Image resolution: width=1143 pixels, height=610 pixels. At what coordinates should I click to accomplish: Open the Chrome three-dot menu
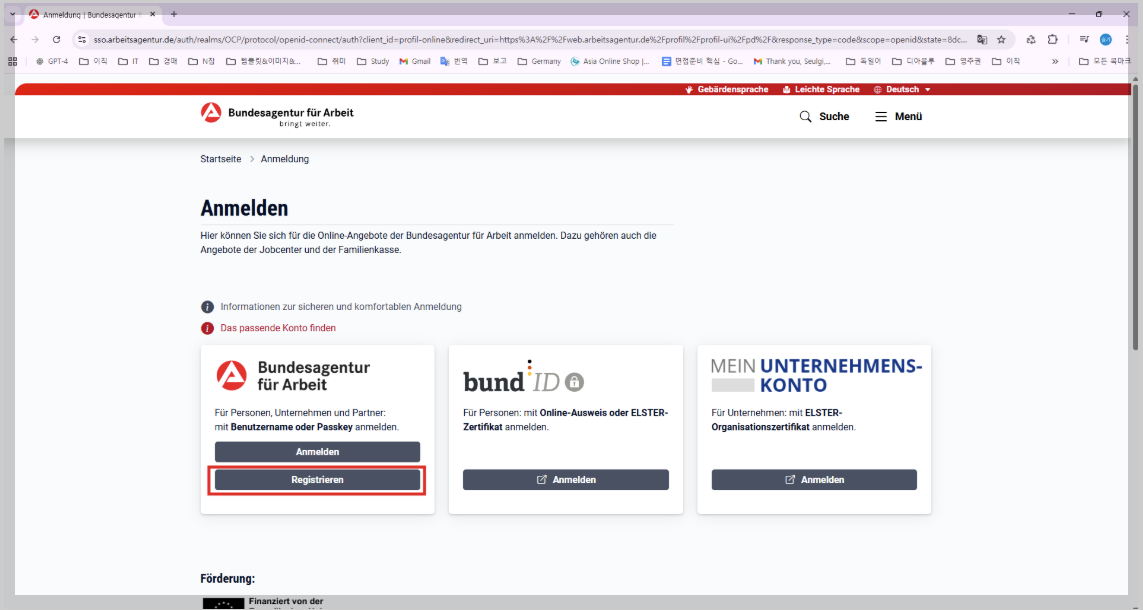(1128, 39)
